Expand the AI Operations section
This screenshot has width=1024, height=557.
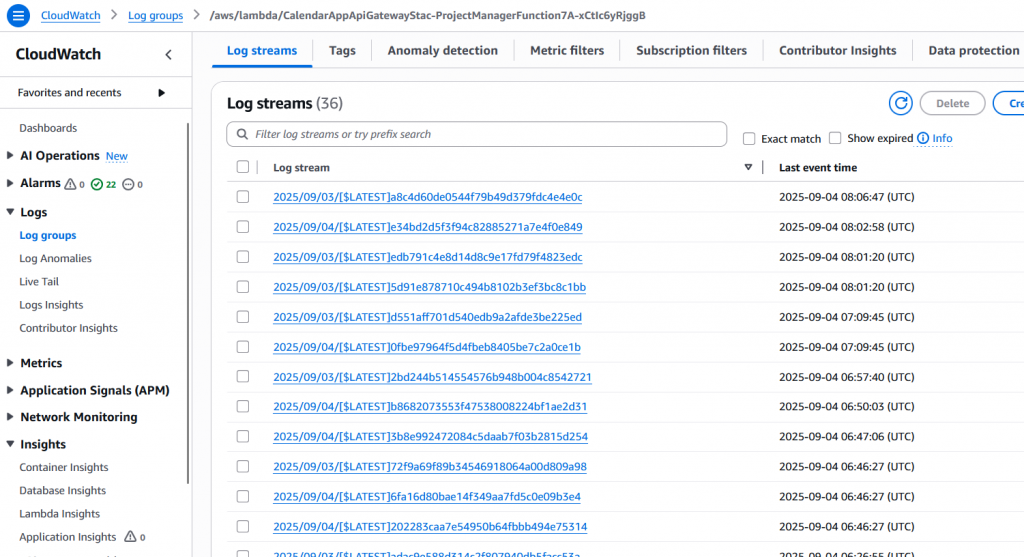(10, 155)
